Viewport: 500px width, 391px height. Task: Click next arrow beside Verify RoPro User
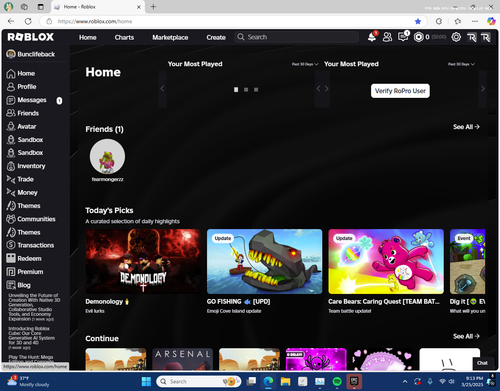pos(482,89)
